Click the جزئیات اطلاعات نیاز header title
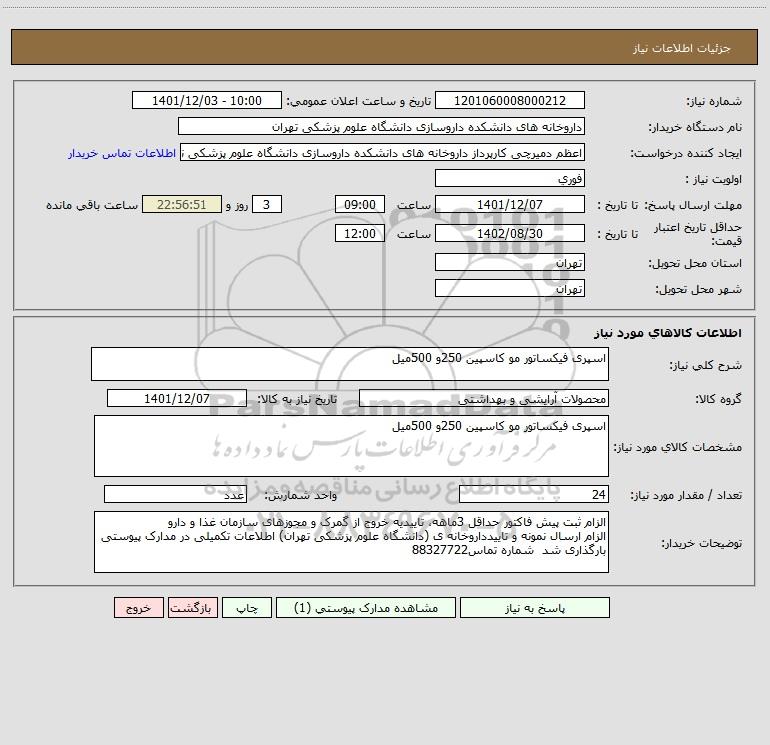Viewport: 770px width, 745px height. tap(682, 48)
